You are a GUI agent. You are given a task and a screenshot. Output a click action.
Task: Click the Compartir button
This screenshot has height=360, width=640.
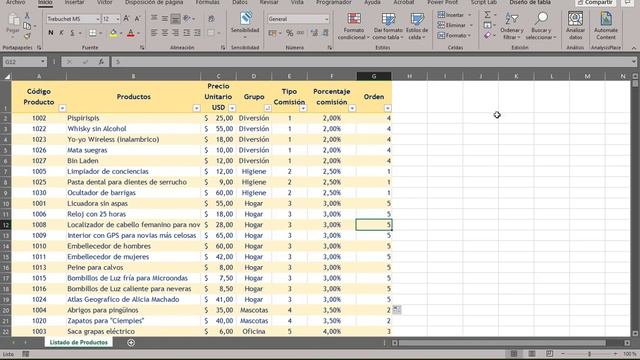coord(595,2)
